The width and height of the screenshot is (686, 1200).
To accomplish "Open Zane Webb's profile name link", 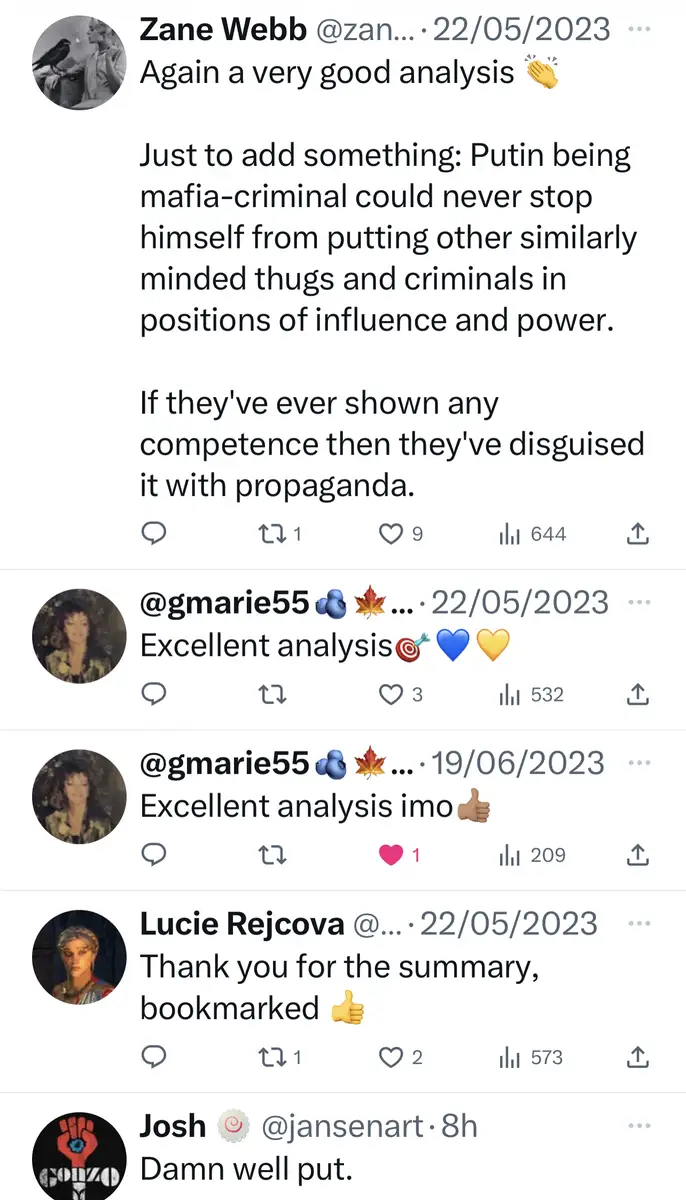I will tap(222, 29).
